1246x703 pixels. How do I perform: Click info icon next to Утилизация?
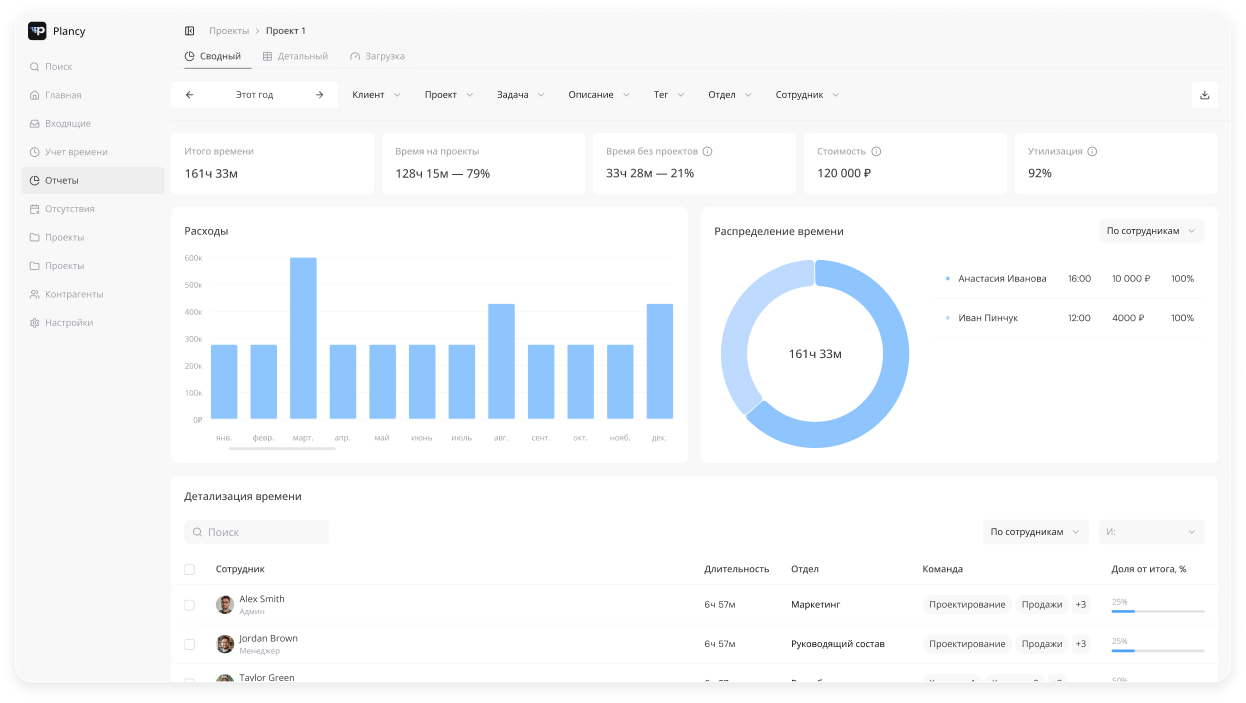(x=1092, y=152)
